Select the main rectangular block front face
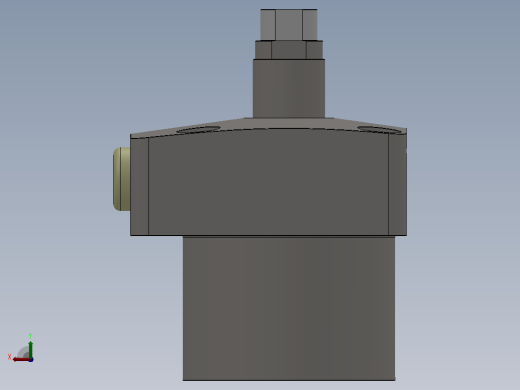Screen dimensions: 520x390 (x=268, y=183)
